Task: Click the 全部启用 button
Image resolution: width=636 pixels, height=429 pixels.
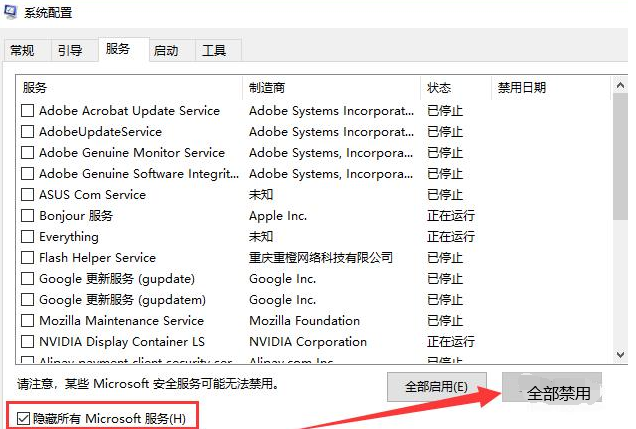Action: (436, 386)
